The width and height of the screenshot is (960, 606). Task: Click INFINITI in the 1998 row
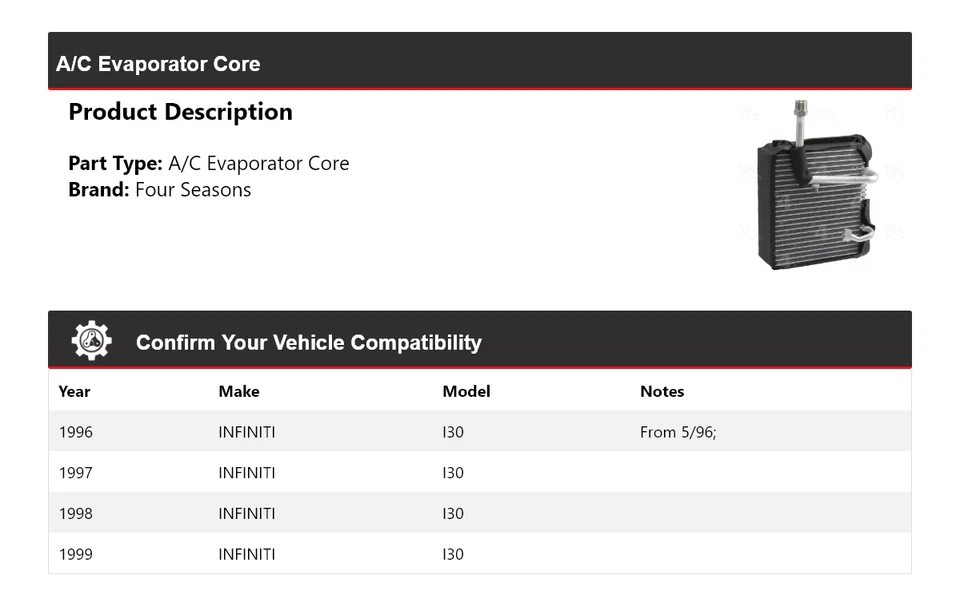pos(247,514)
